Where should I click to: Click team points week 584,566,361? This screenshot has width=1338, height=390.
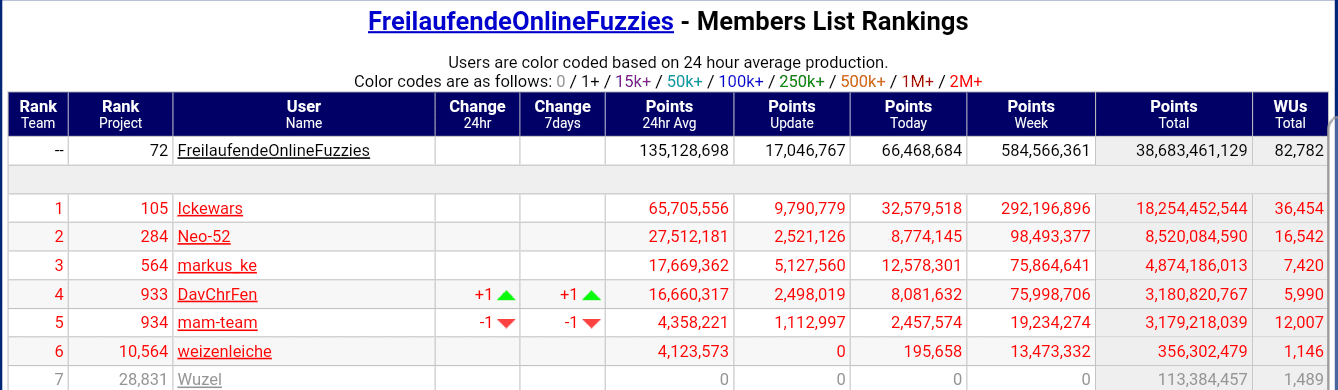(x=1045, y=151)
